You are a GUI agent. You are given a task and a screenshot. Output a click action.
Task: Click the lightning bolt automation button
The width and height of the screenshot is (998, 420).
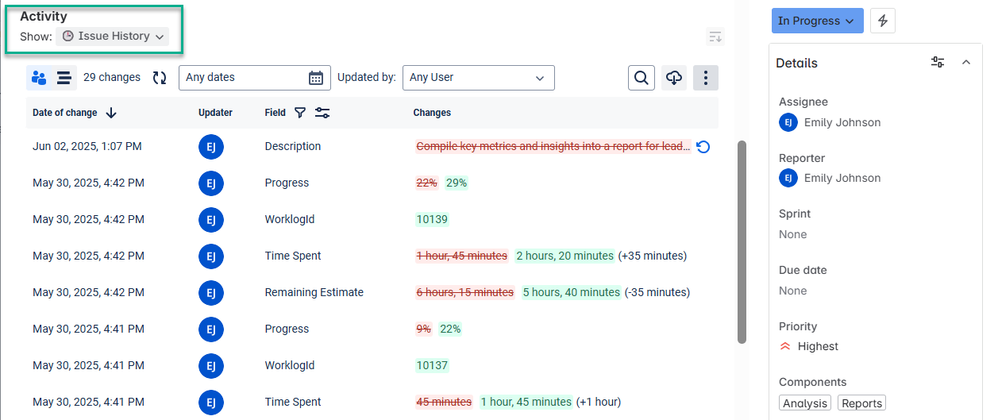882,21
